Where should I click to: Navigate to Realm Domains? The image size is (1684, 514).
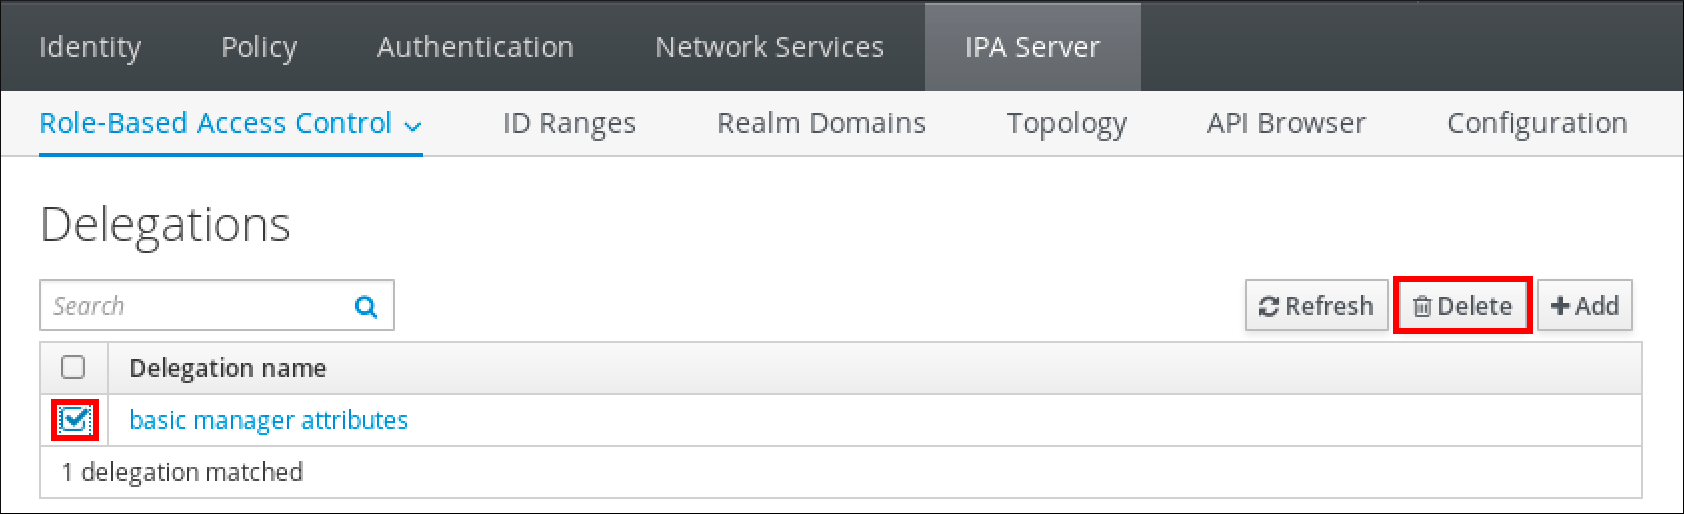821,124
